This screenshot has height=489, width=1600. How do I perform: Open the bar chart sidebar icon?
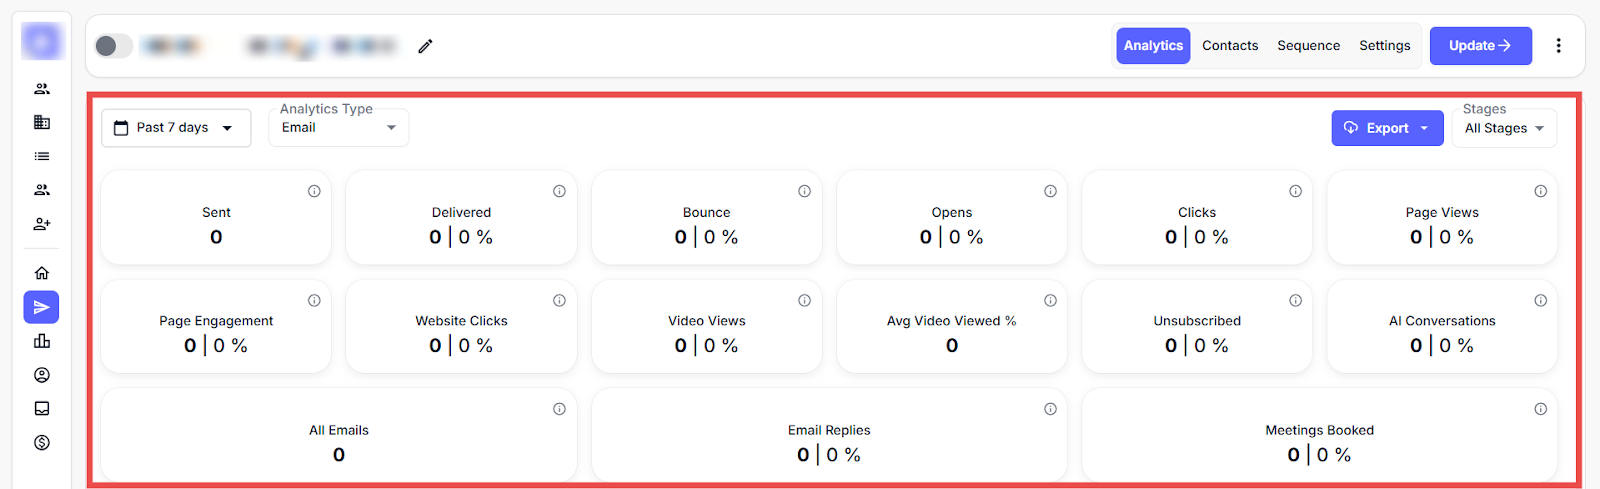(42, 341)
